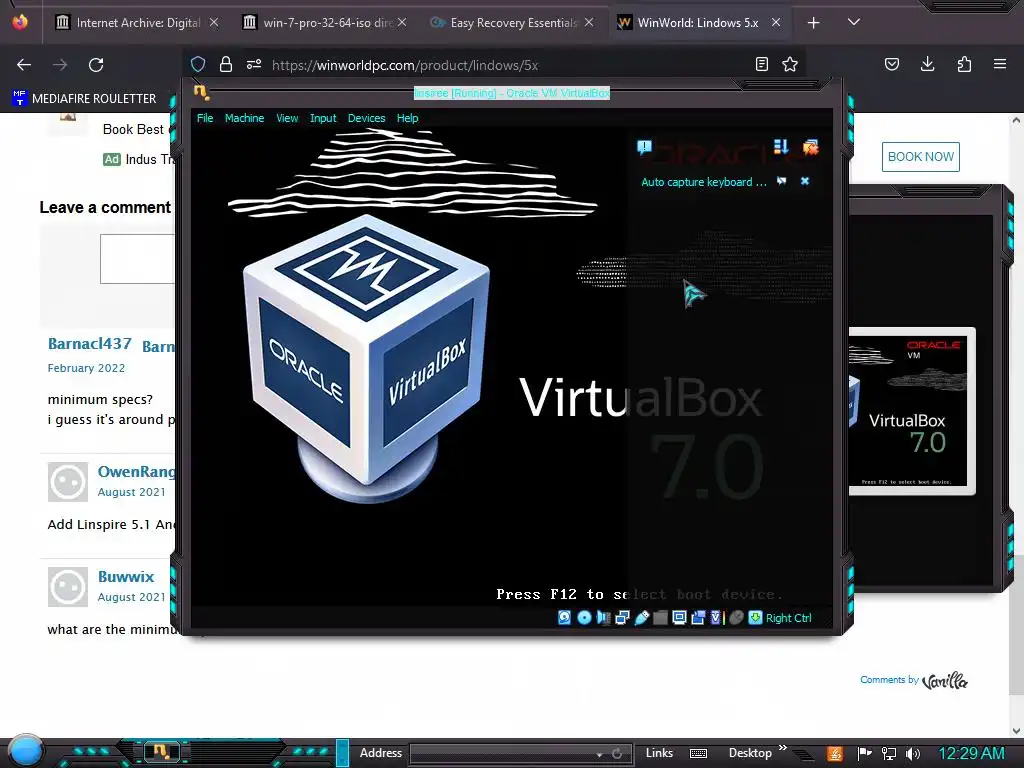Click into the Leave a comment text box
This screenshot has height=768, width=1024.
tap(138, 259)
